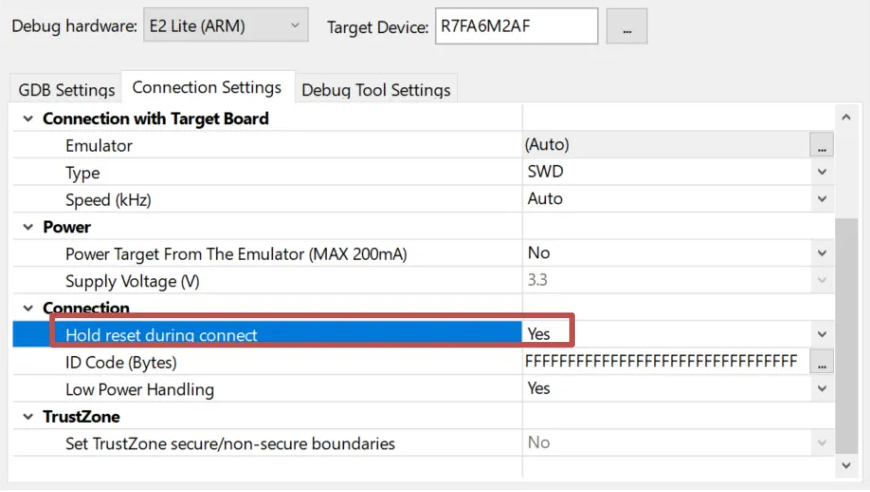Collapse the Connection section chevron
This screenshot has height=492, width=870.
pos(28,308)
